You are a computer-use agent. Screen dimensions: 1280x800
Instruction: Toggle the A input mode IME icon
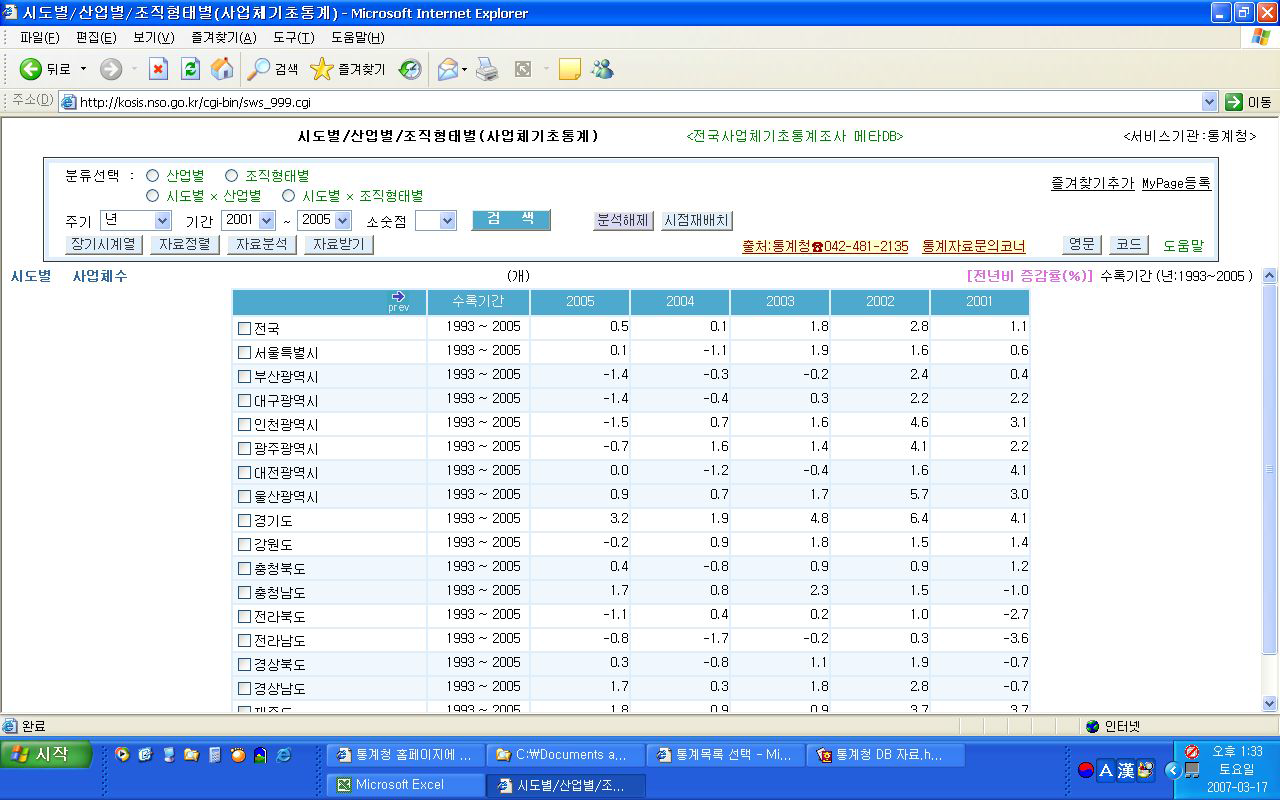pos(1106,770)
